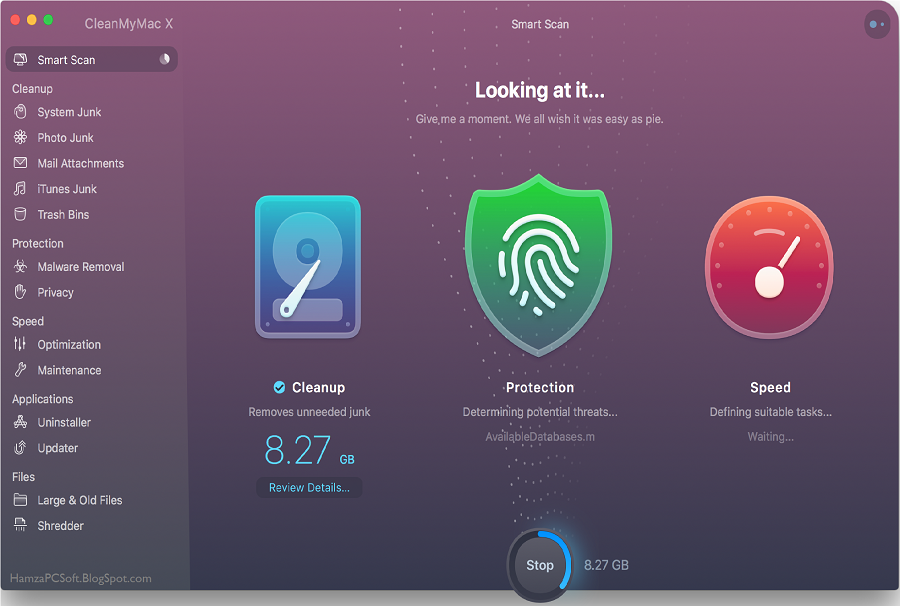This screenshot has width=900, height=606.
Task: Click the 'Looking at it...' heading
Action: pyautogui.click(x=540, y=90)
